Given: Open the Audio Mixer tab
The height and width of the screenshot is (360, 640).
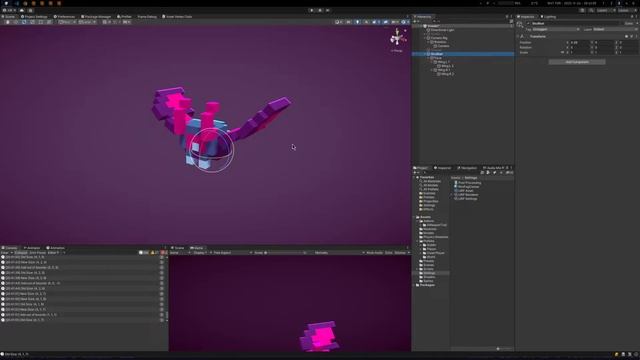Looking at the screenshot, I should 493,168.
